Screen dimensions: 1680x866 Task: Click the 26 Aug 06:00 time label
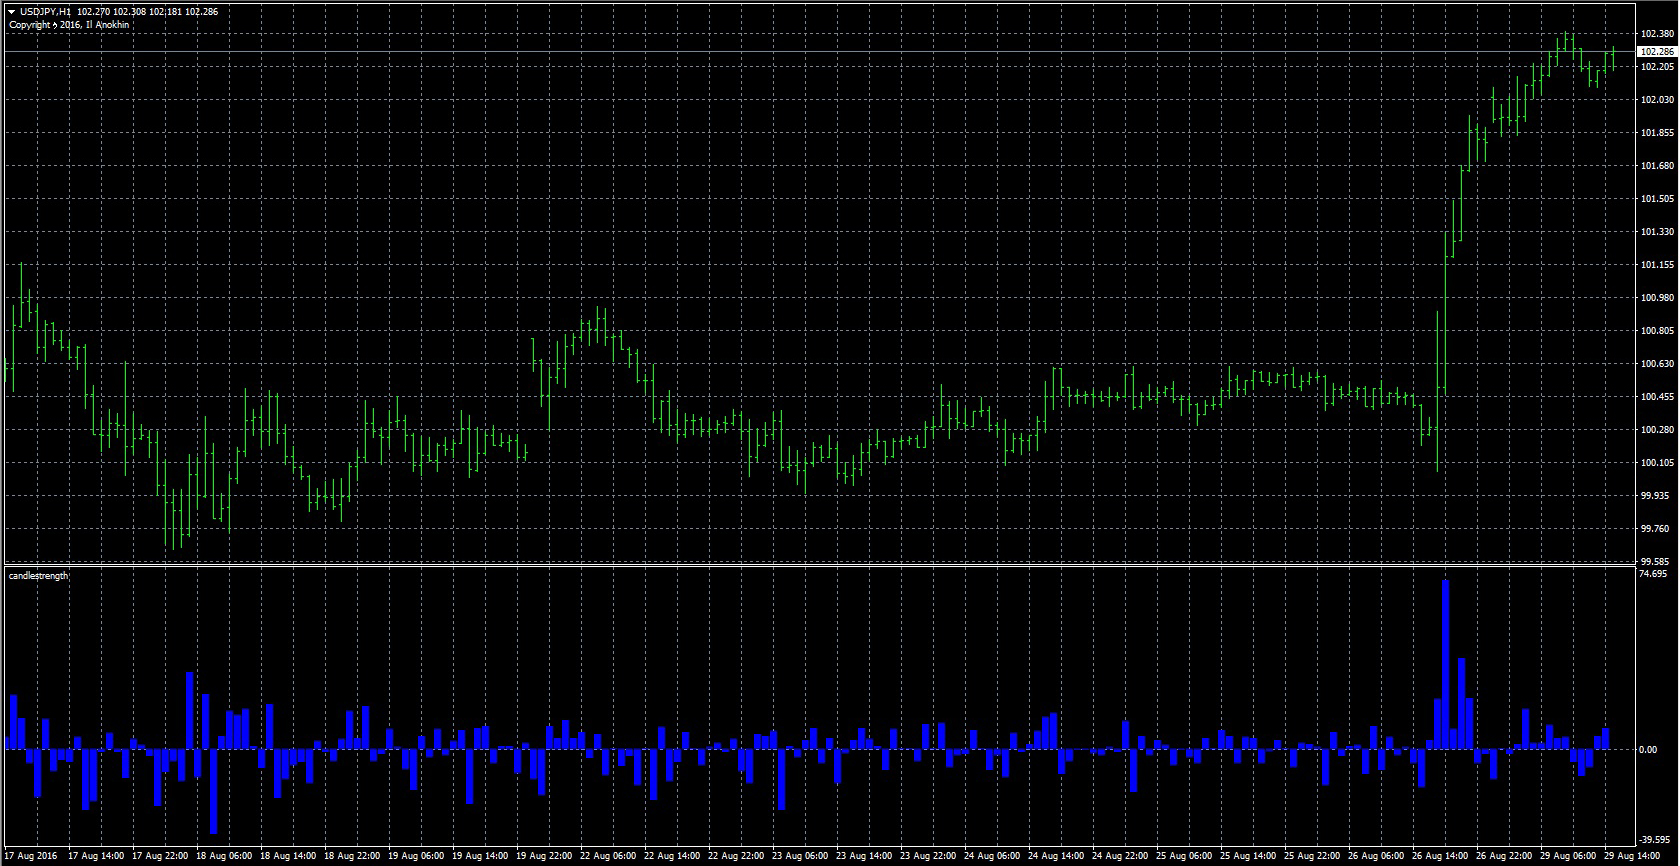pos(1377,856)
